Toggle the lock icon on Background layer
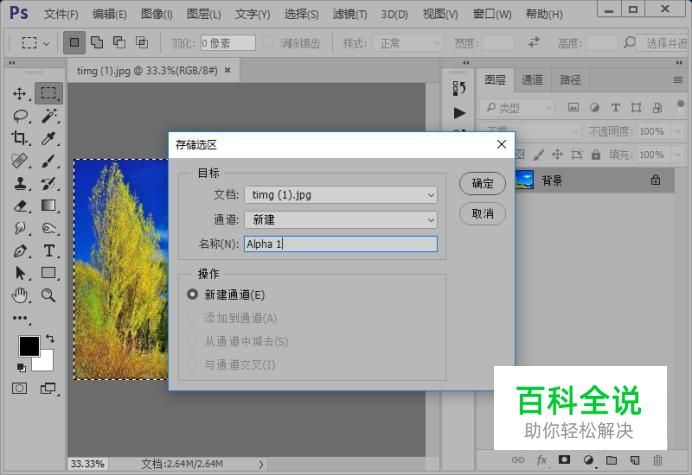Viewport: 692px width, 475px height. point(655,180)
